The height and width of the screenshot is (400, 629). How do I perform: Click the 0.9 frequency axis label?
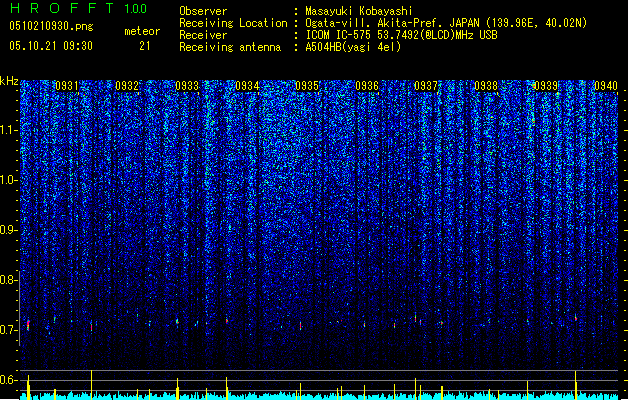(8, 230)
